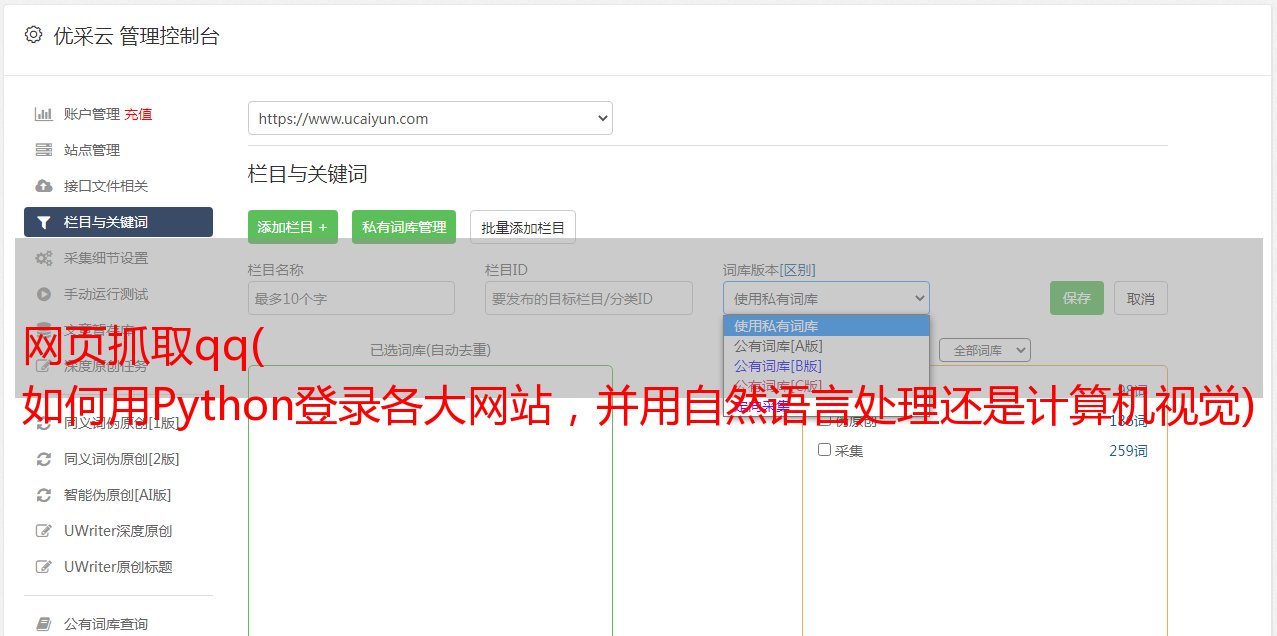Click the 批量添加栏目 button
The image size is (1277, 636).
(523, 227)
